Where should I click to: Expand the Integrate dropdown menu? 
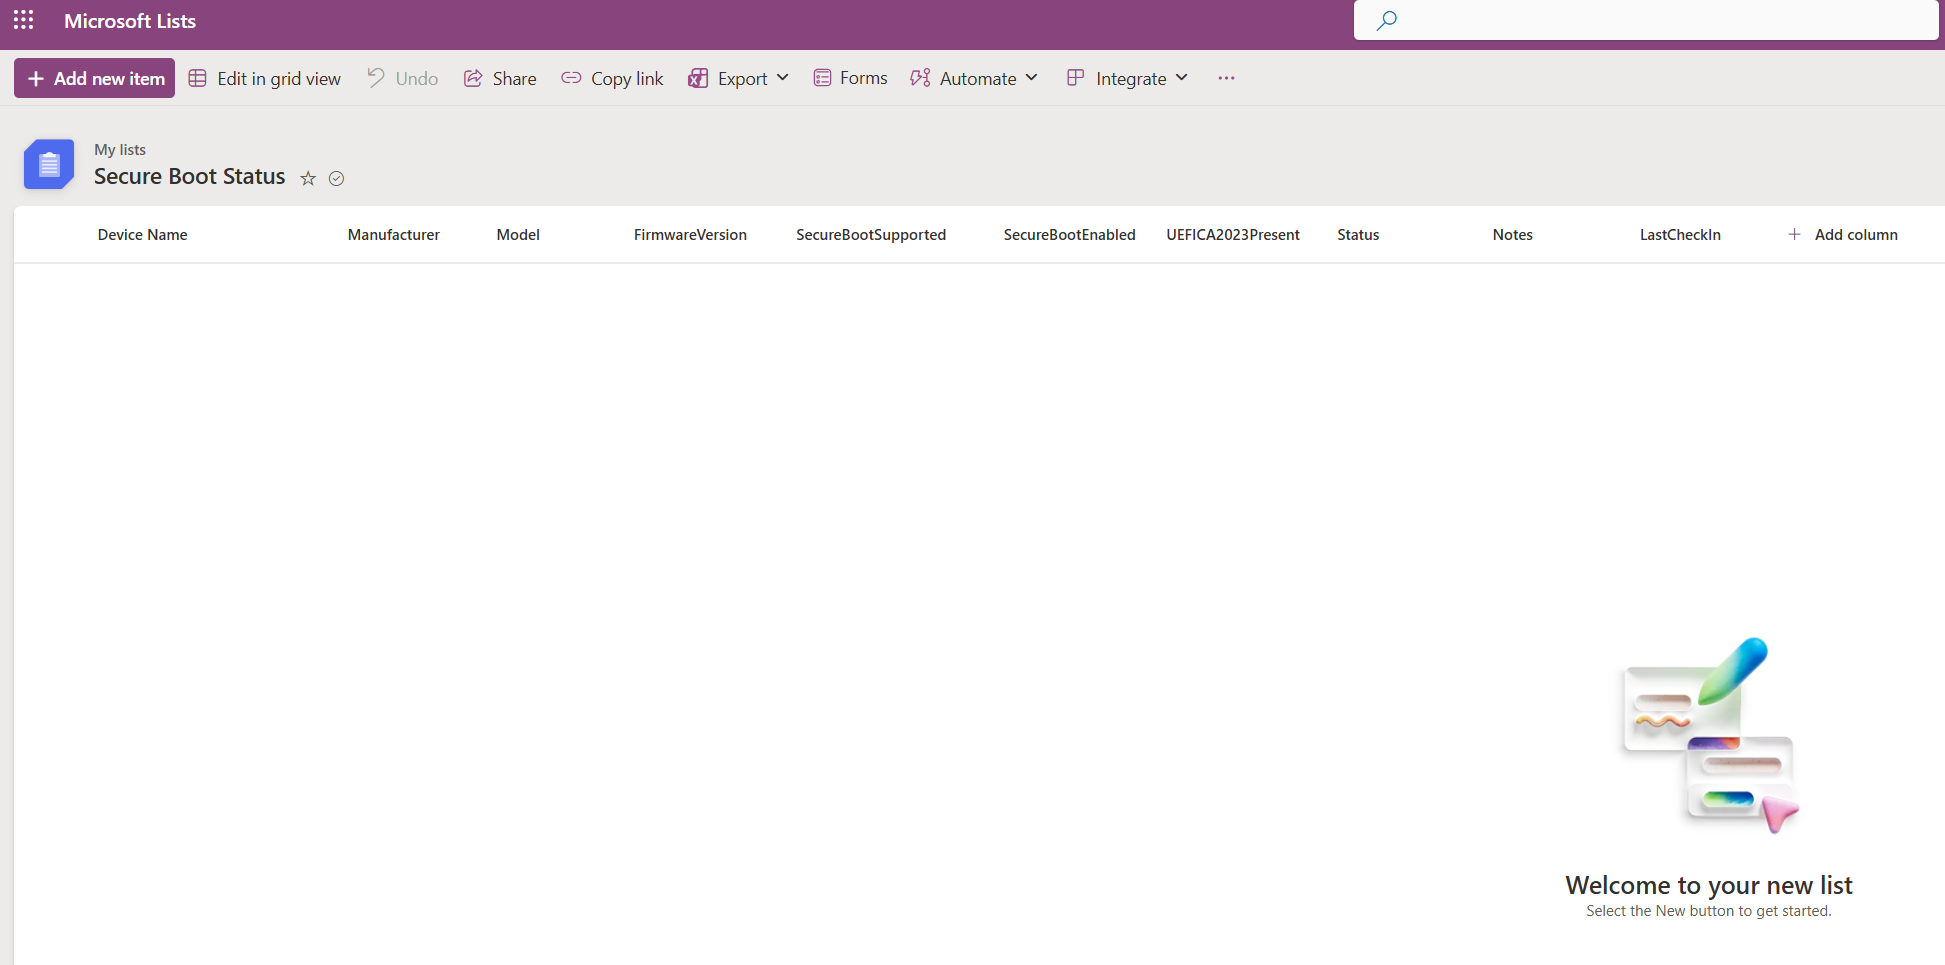click(1127, 78)
